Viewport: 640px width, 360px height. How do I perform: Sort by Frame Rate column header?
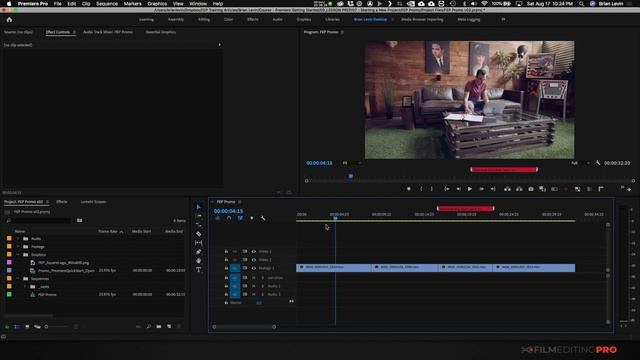click(x=108, y=231)
